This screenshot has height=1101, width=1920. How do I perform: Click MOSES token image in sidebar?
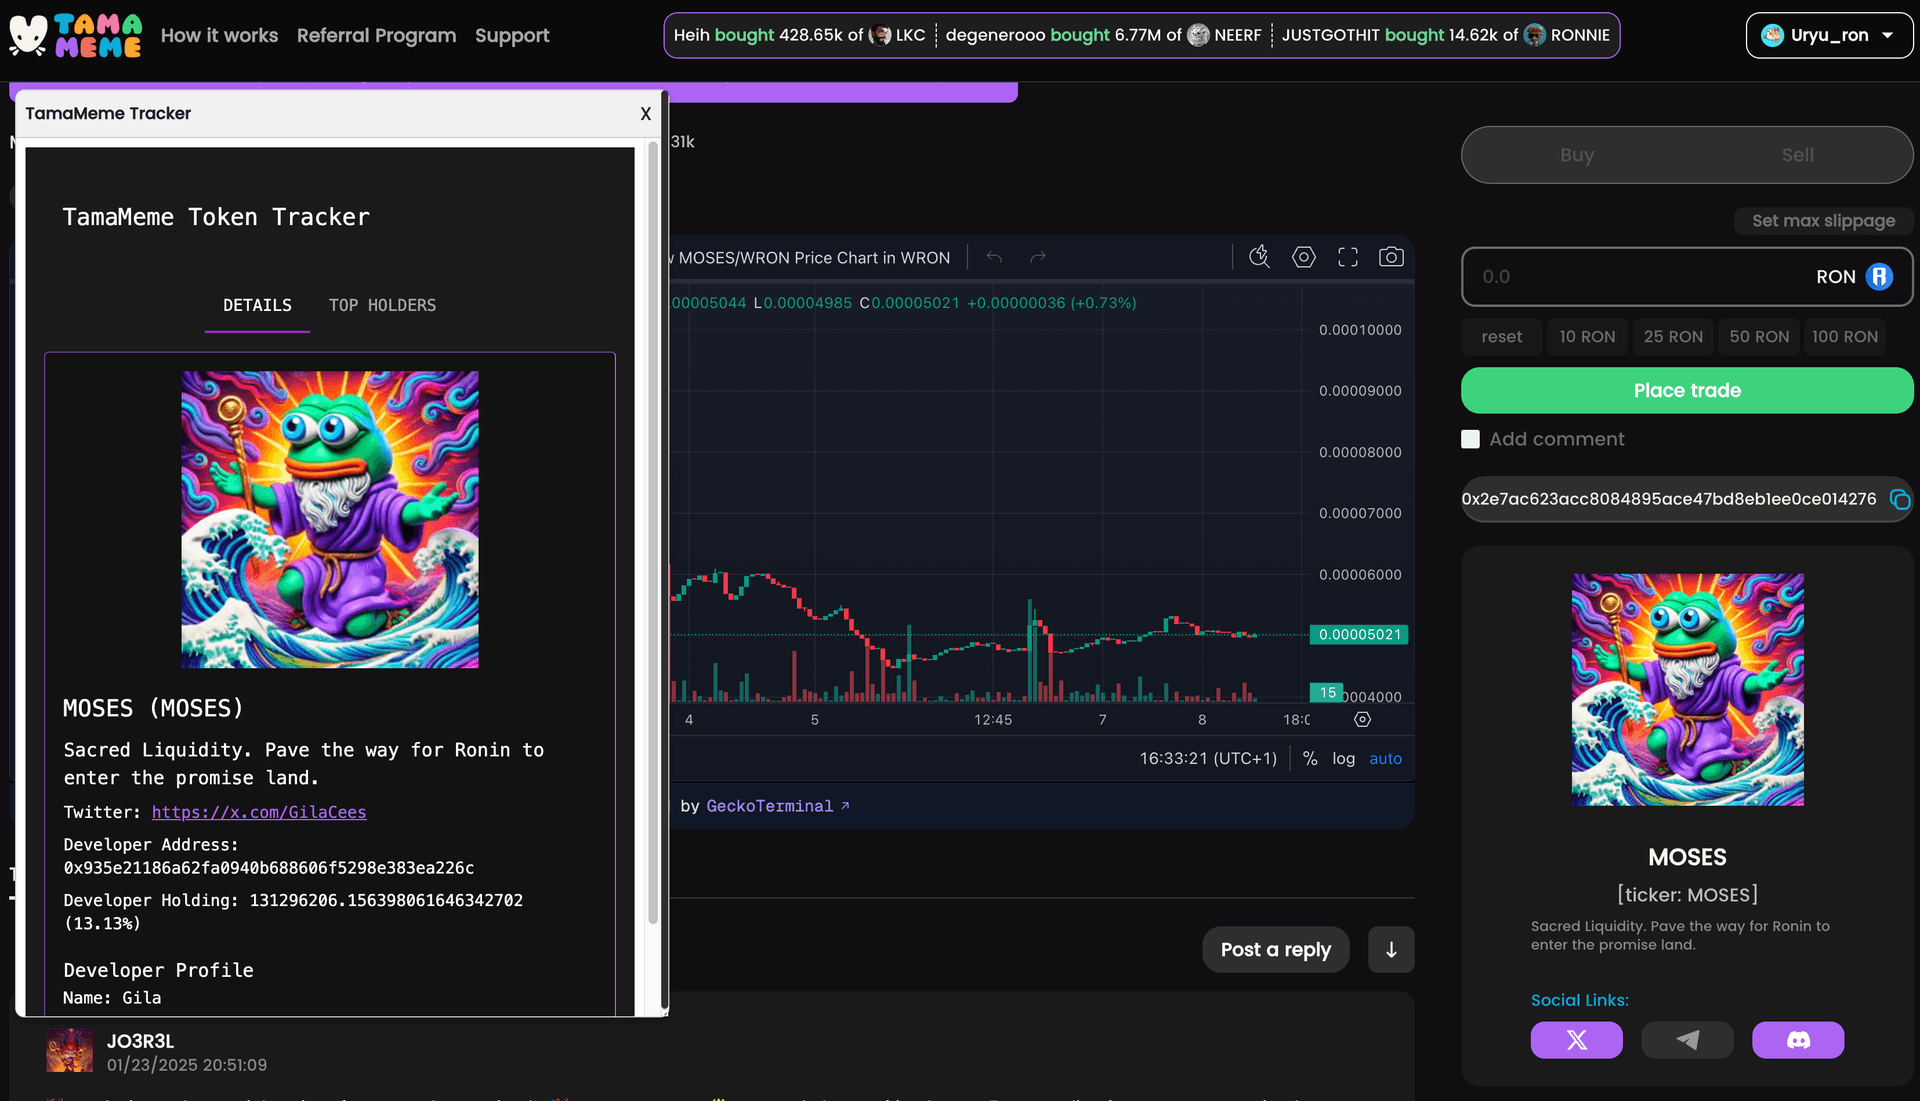(1687, 690)
